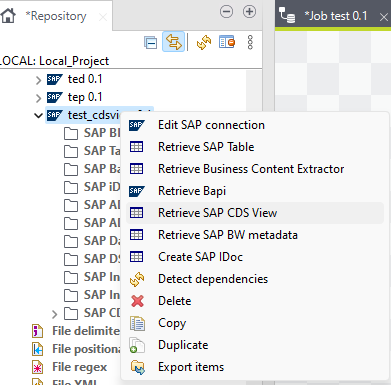Click table icon beside Create SAP IDoc
The image size is (391, 385).
(x=136, y=257)
